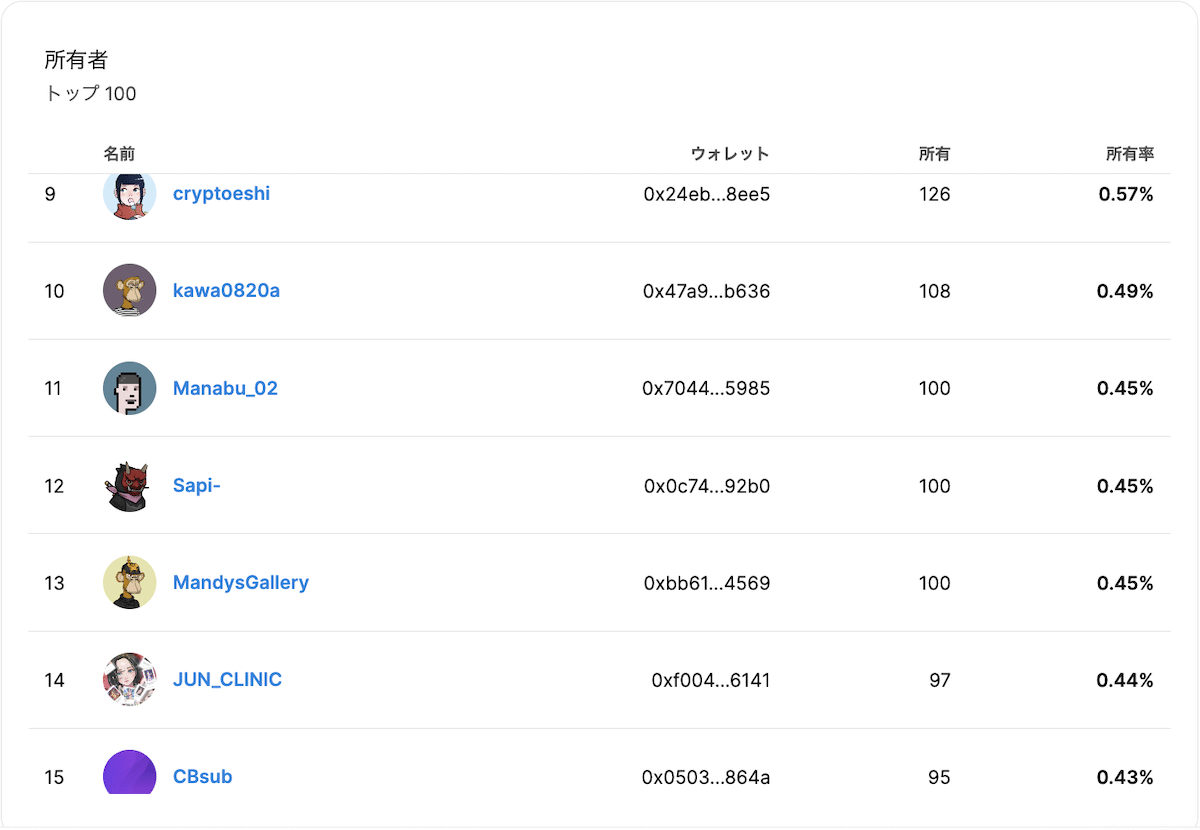Select wallet address 0x7044...5985

click(x=706, y=388)
